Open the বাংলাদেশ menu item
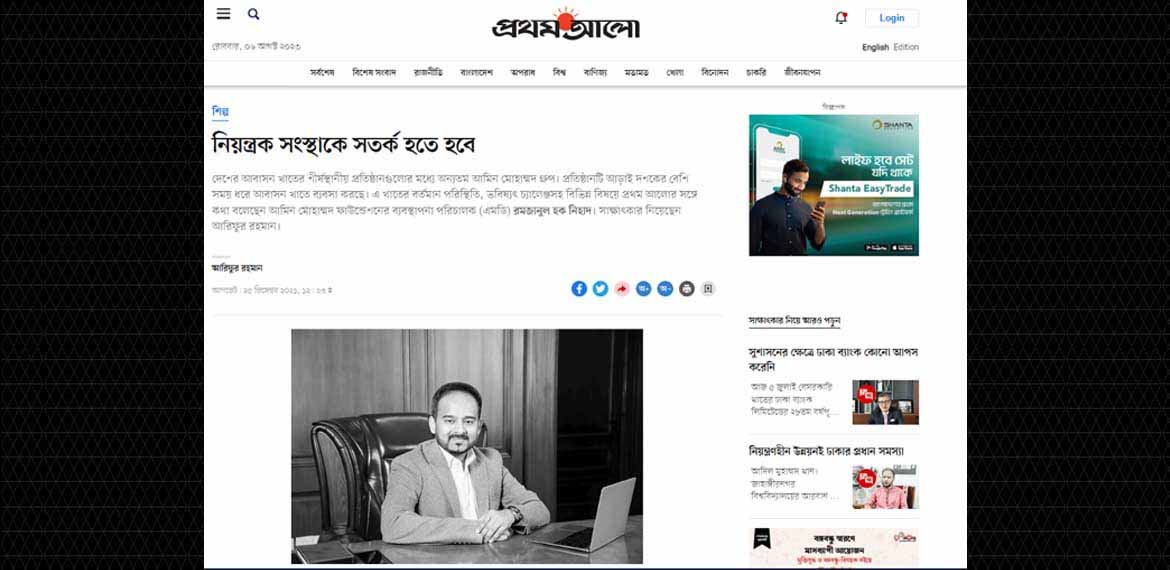The height and width of the screenshot is (570, 1170). point(477,72)
